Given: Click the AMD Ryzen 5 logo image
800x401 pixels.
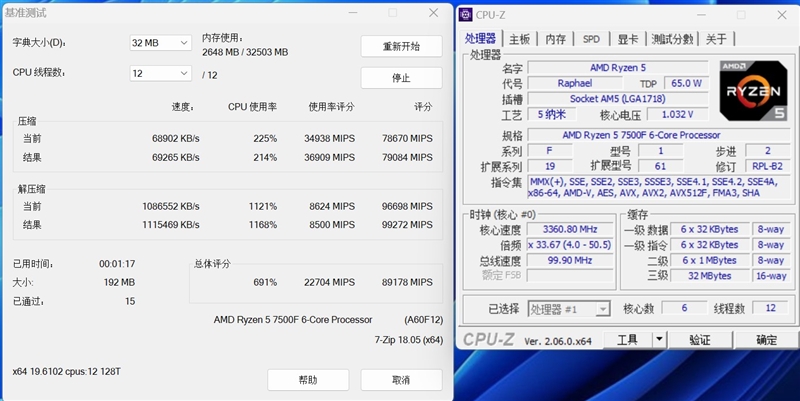Looking at the screenshot, I should (753, 90).
